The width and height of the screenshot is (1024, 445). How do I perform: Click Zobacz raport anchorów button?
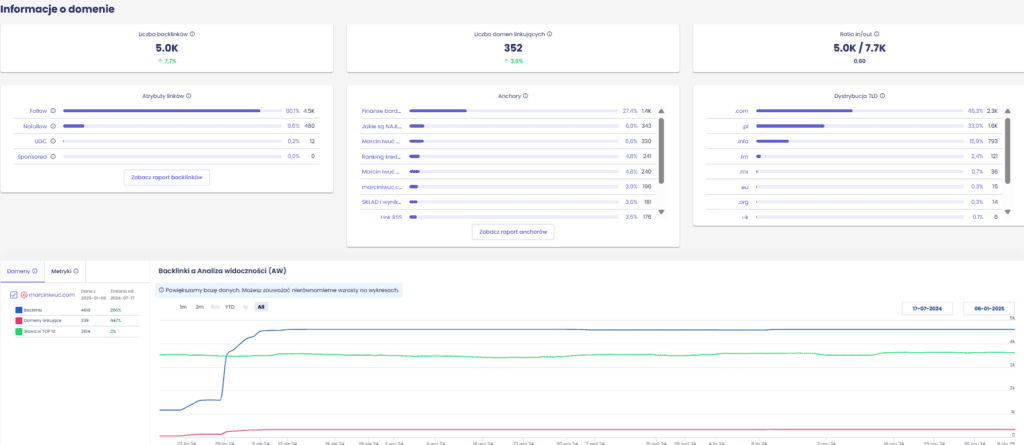click(x=513, y=231)
